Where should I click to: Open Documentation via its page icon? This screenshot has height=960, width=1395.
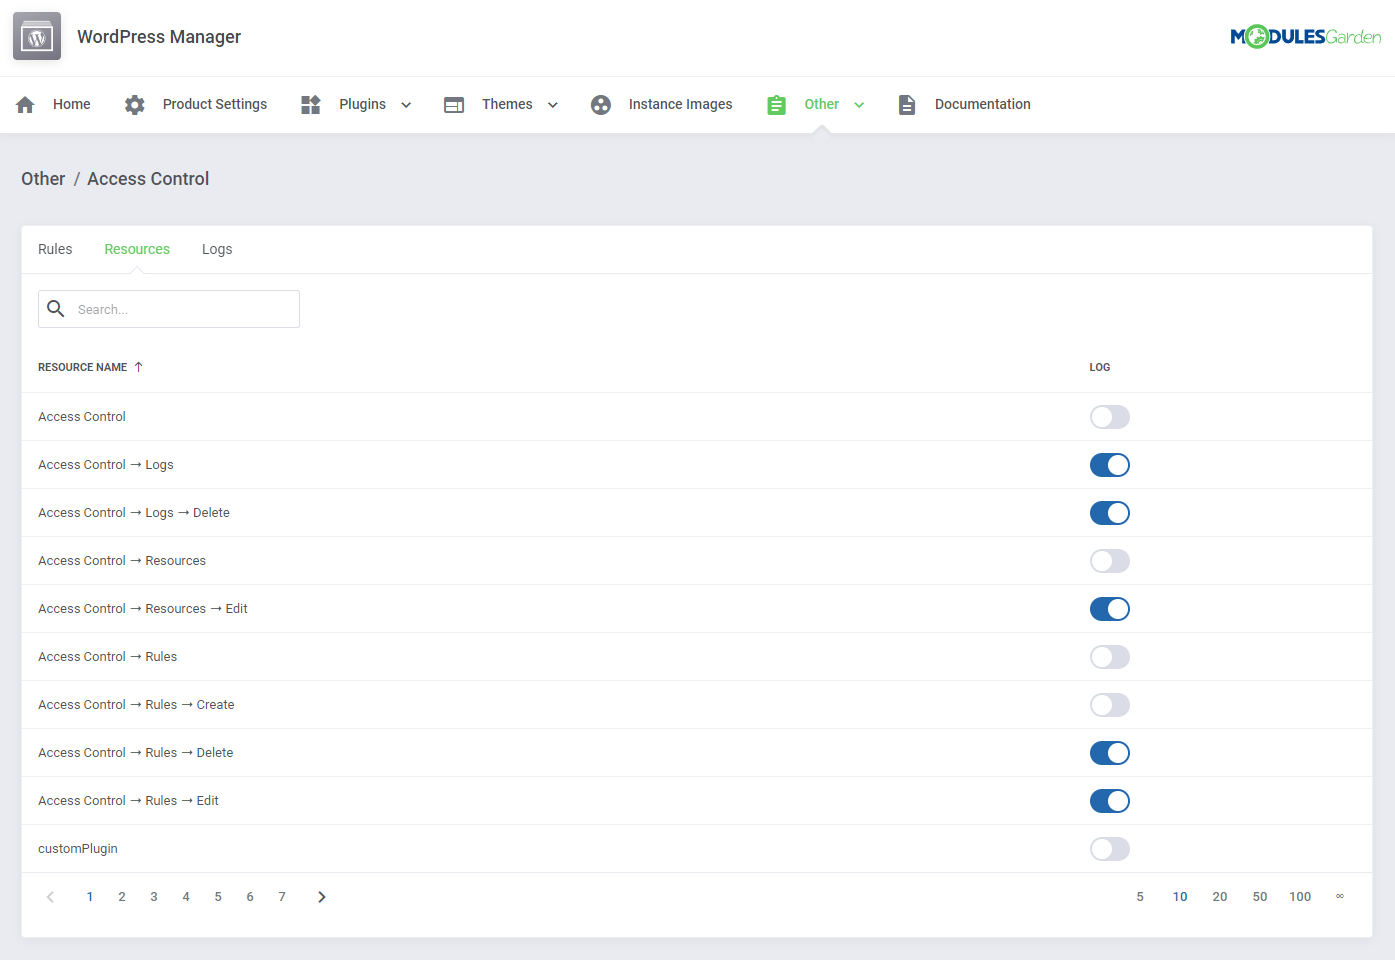[906, 104]
